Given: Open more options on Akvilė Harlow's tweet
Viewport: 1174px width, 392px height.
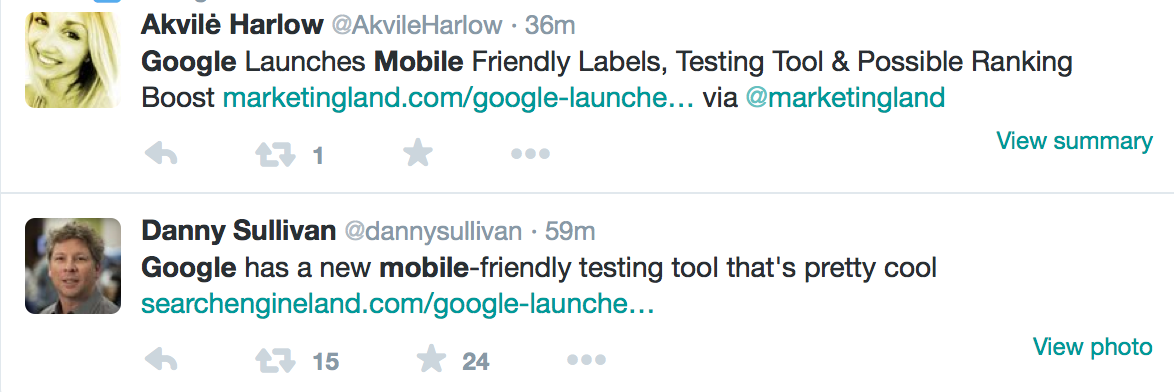Looking at the screenshot, I should (530, 154).
